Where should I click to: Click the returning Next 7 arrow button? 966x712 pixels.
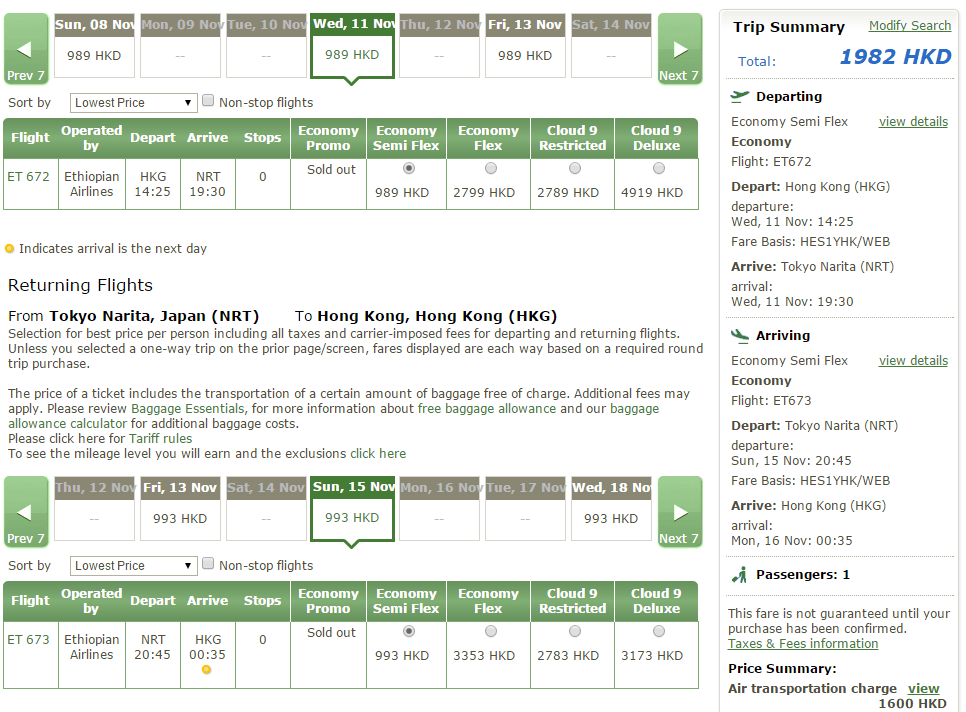click(x=680, y=512)
